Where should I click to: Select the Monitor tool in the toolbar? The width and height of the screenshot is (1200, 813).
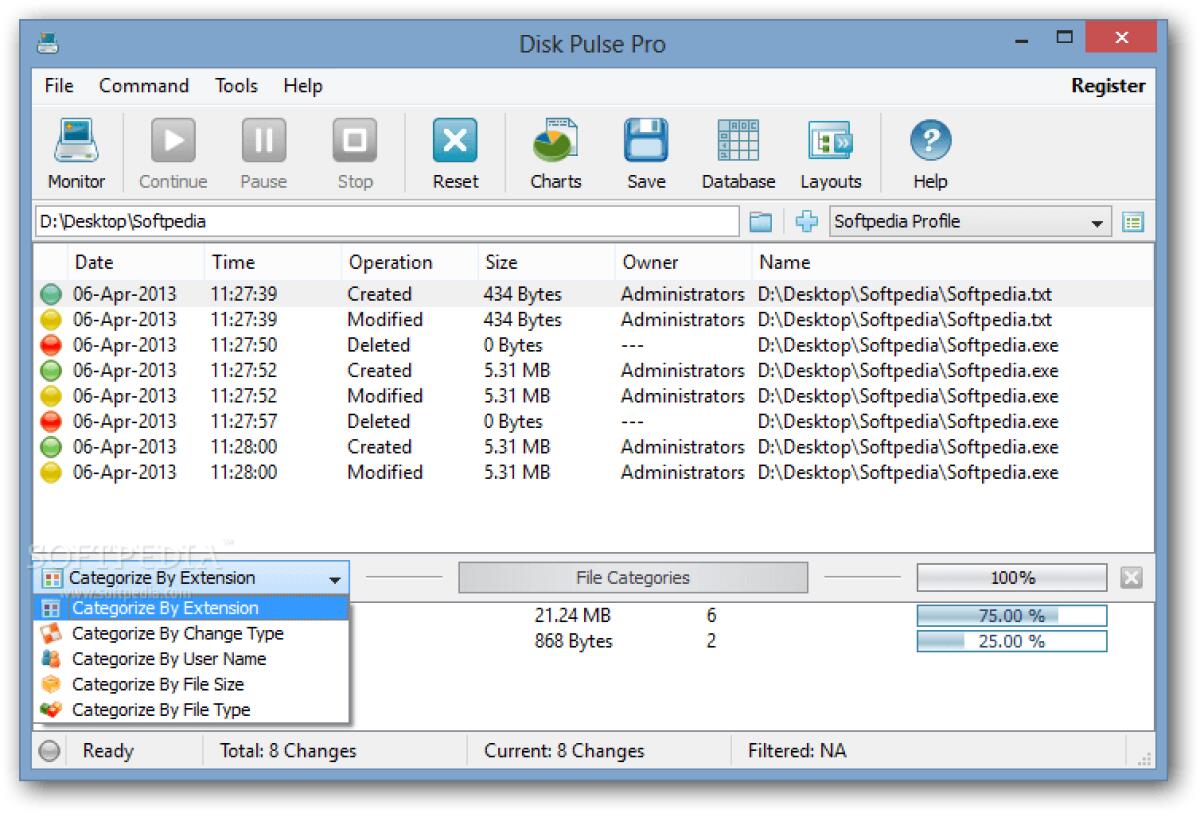(75, 150)
